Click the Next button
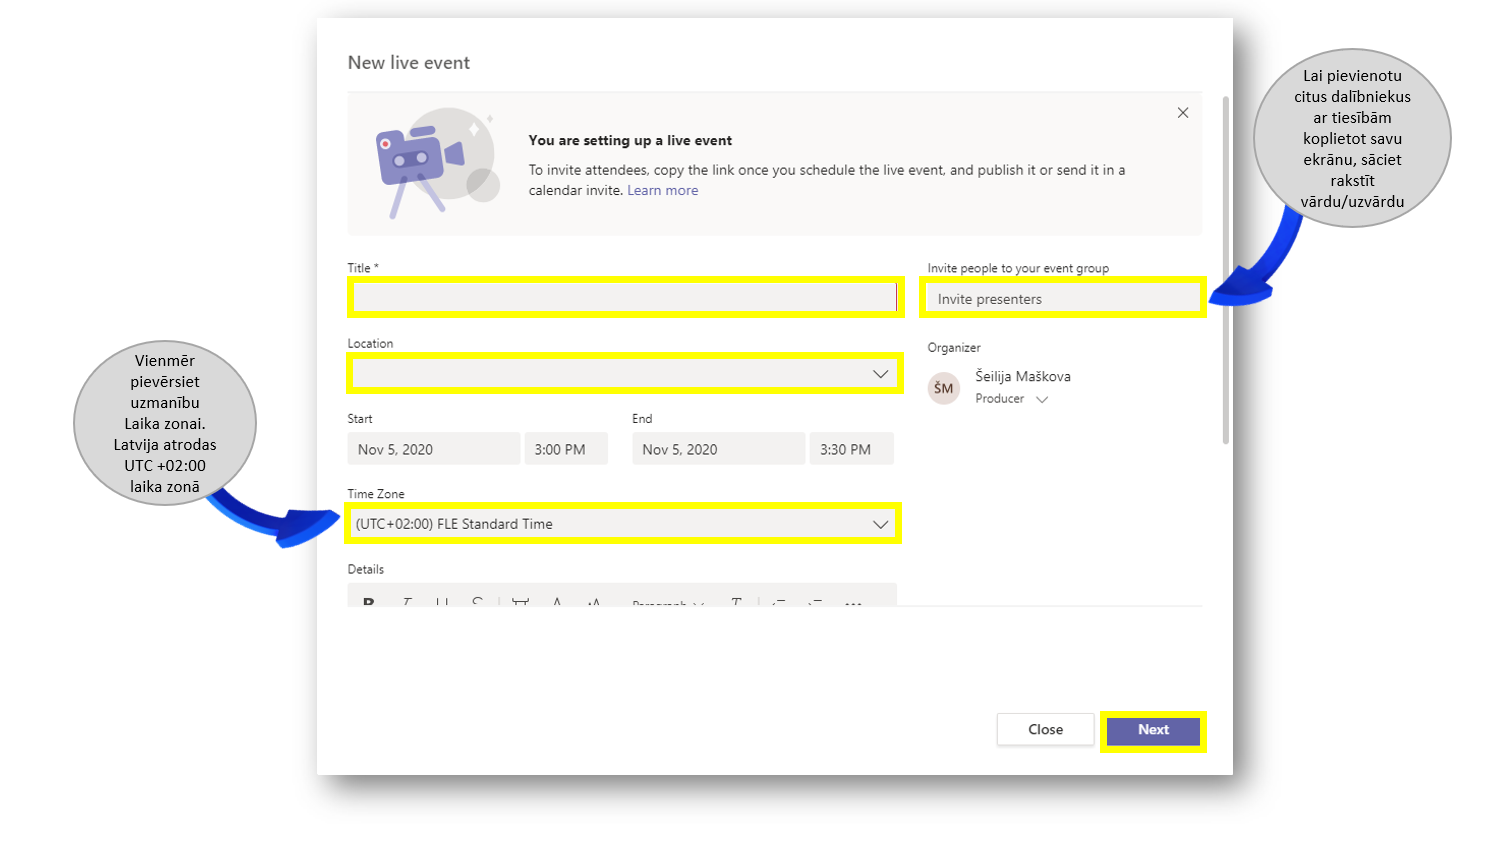This screenshot has width=1505, height=841. [x=1153, y=730]
